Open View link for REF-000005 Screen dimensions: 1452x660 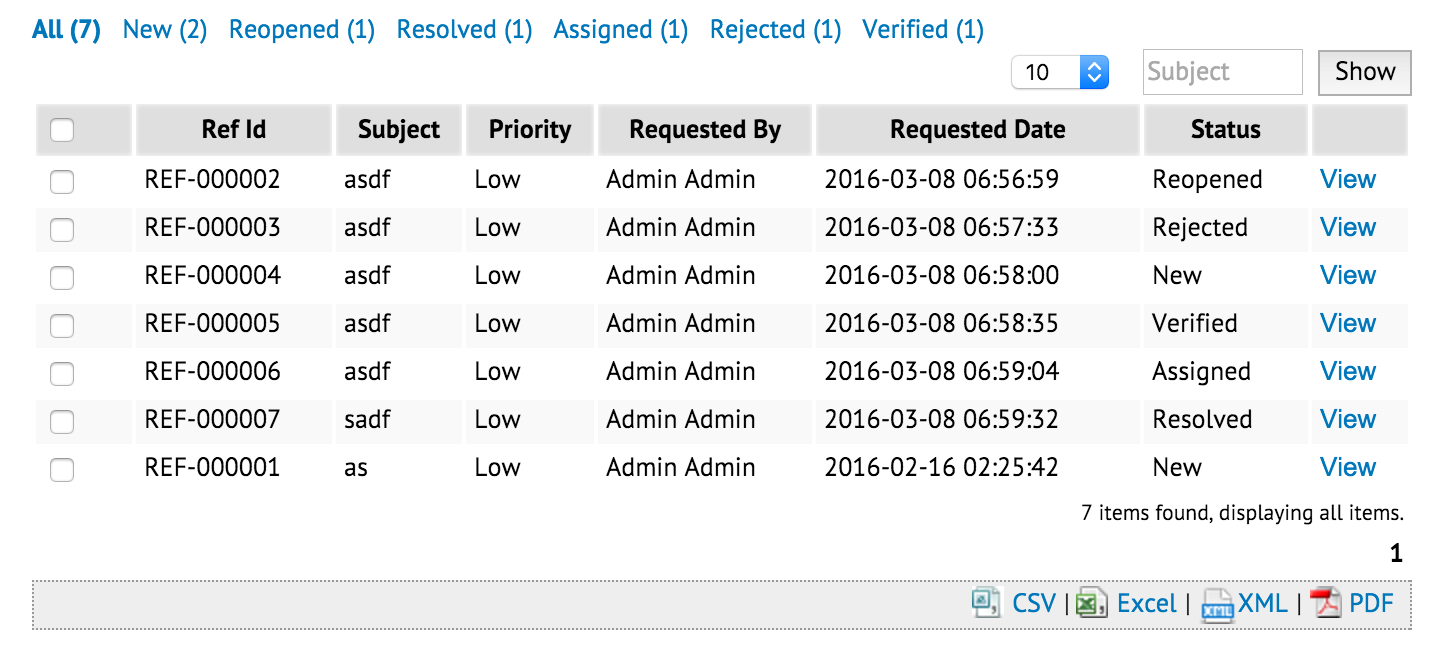(x=1347, y=324)
